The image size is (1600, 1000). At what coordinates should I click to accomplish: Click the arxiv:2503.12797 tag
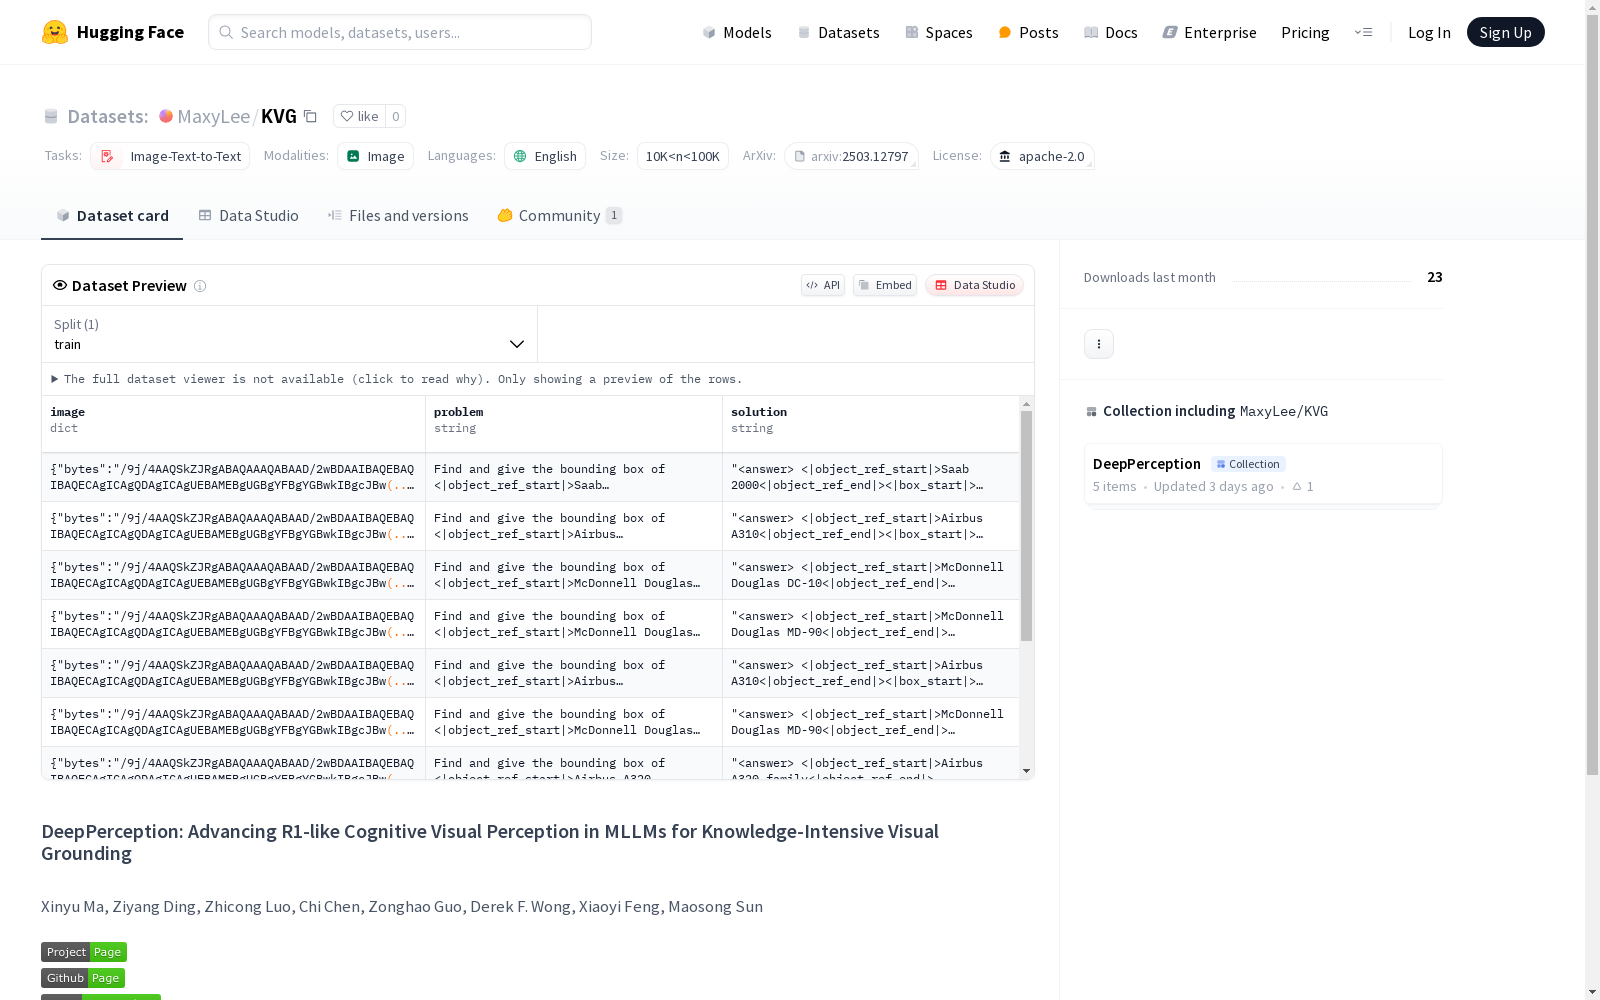[x=851, y=156]
